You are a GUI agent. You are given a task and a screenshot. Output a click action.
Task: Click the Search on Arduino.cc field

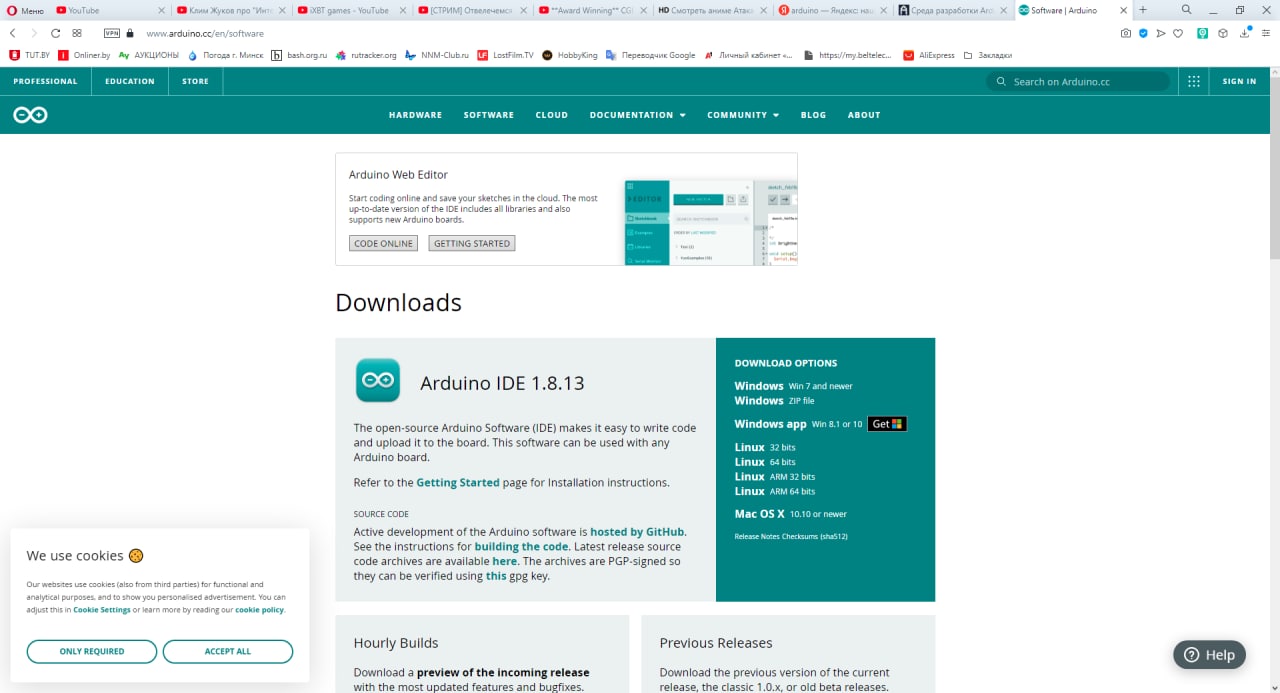(x=1077, y=81)
